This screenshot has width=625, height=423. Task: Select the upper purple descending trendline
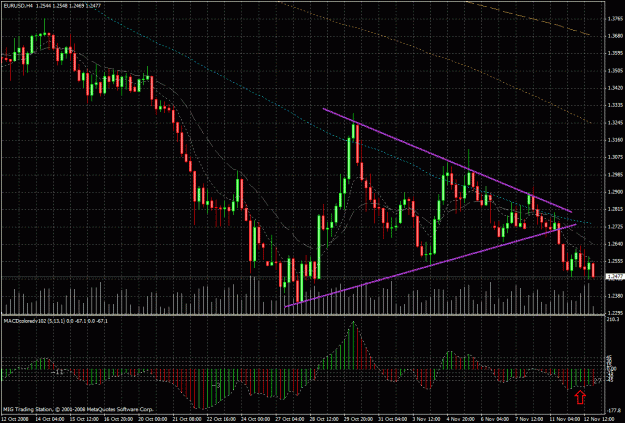(x=447, y=160)
